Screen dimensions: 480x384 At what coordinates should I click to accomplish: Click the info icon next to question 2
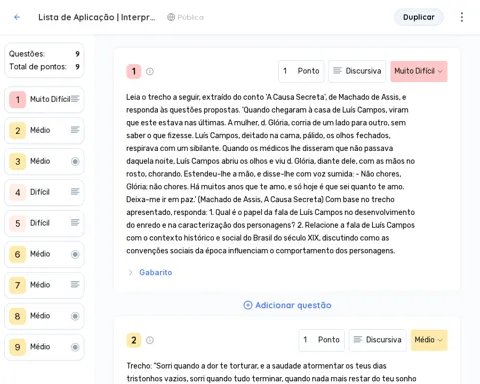tap(150, 340)
